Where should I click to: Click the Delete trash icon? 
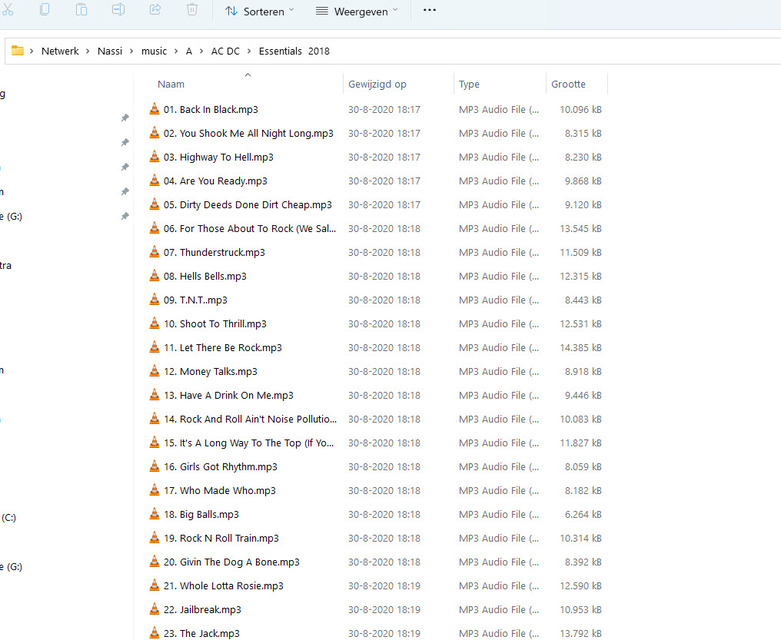pyautogui.click(x=192, y=10)
